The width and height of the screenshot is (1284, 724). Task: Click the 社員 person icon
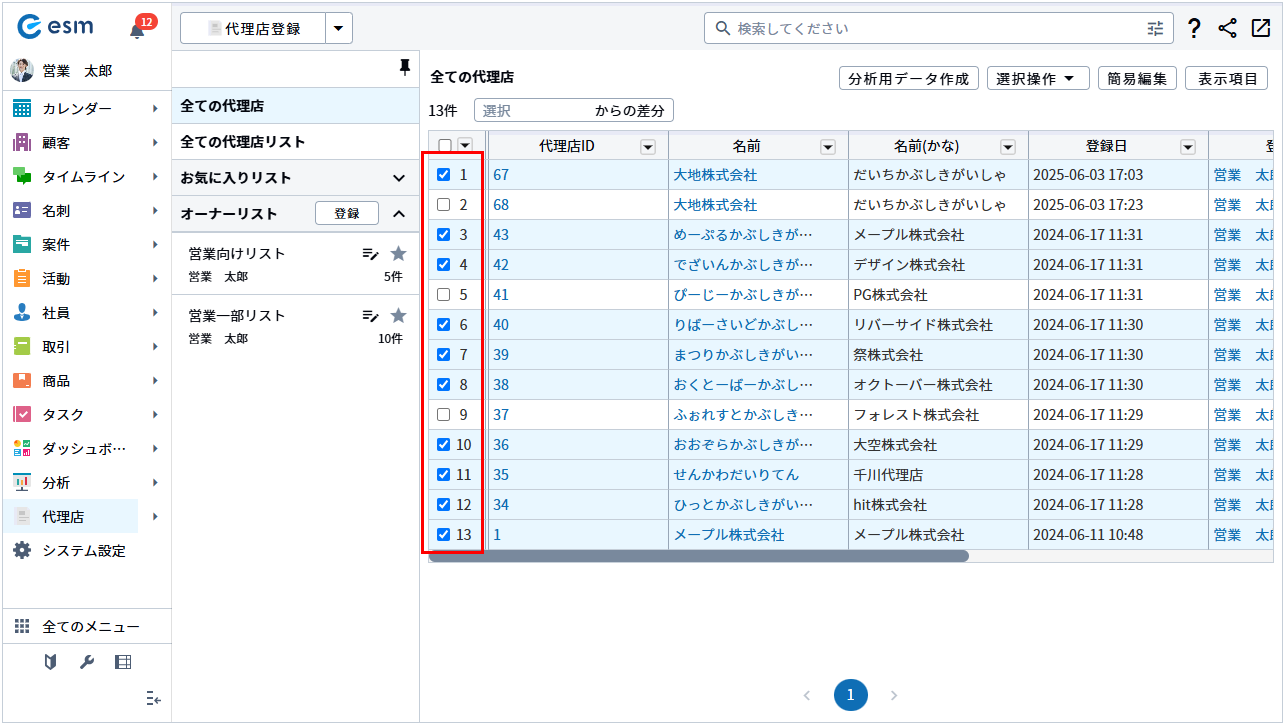pyautogui.click(x=22, y=312)
